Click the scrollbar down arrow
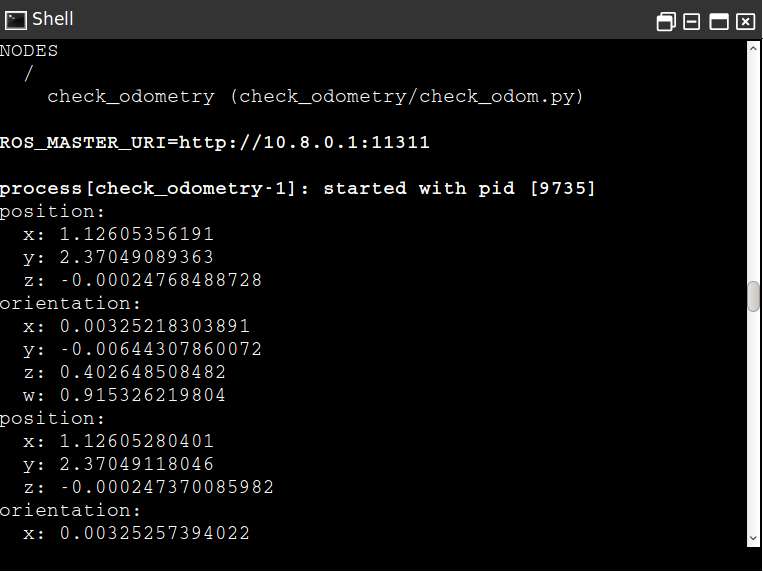Screen dimensions: 763x572 (753, 538)
